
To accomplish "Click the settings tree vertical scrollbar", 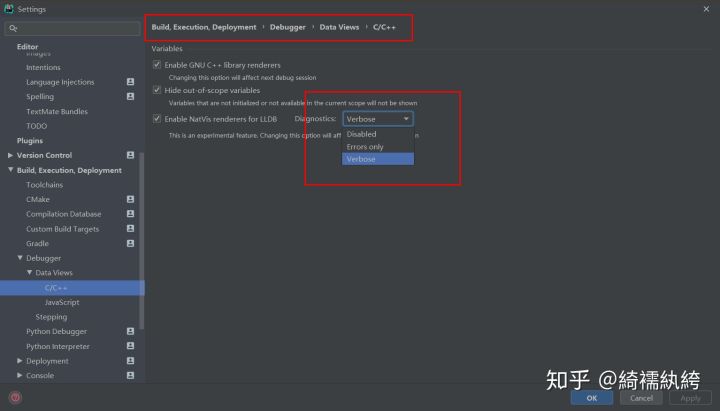I will [141, 241].
